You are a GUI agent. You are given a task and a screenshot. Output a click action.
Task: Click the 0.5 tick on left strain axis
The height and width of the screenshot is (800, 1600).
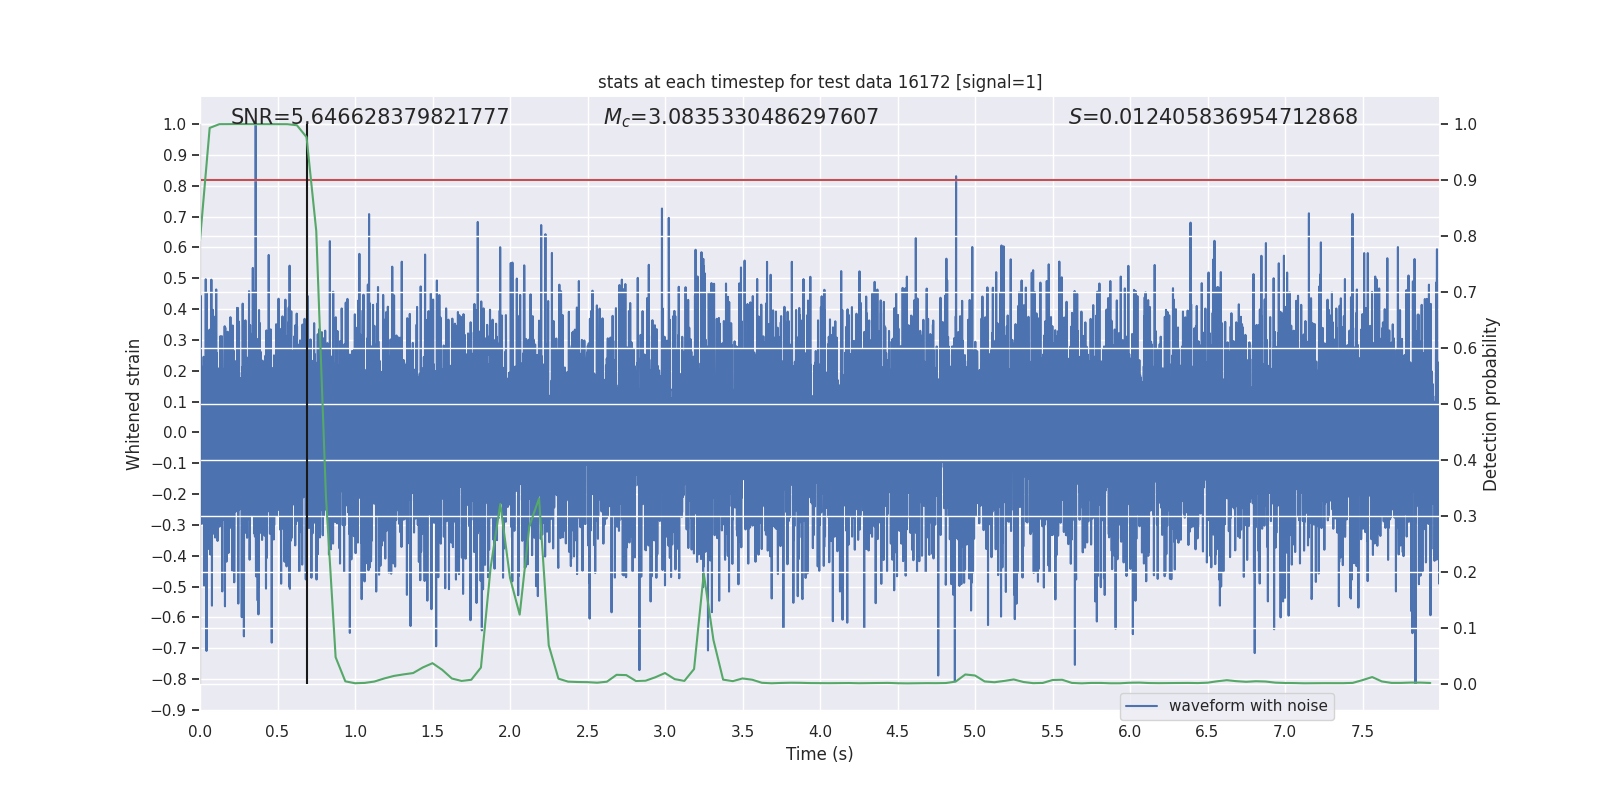pyautogui.click(x=175, y=279)
